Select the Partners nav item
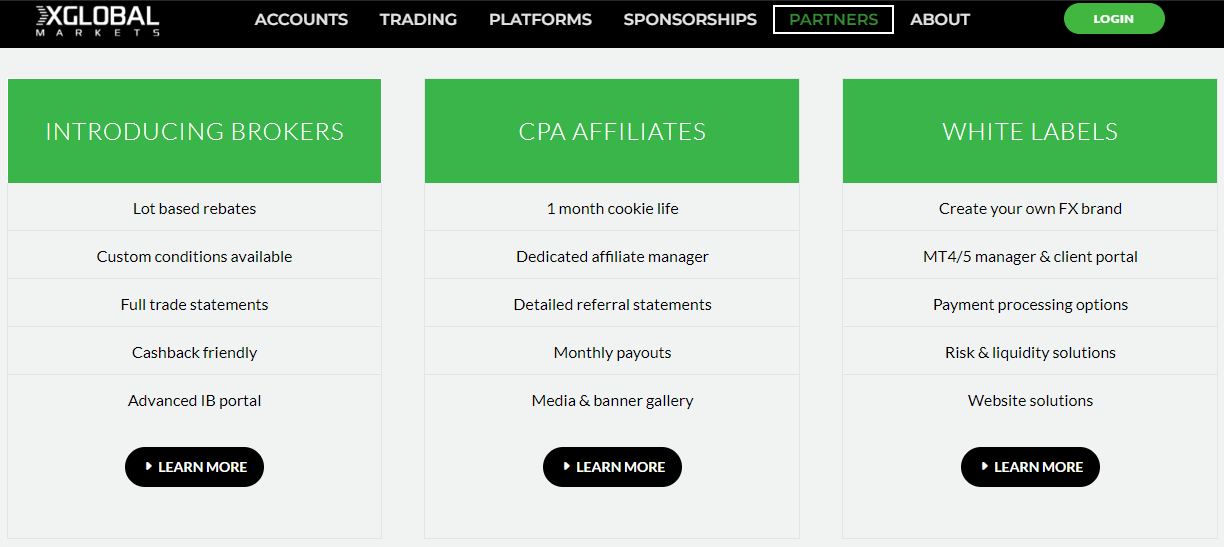 click(x=833, y=19)
